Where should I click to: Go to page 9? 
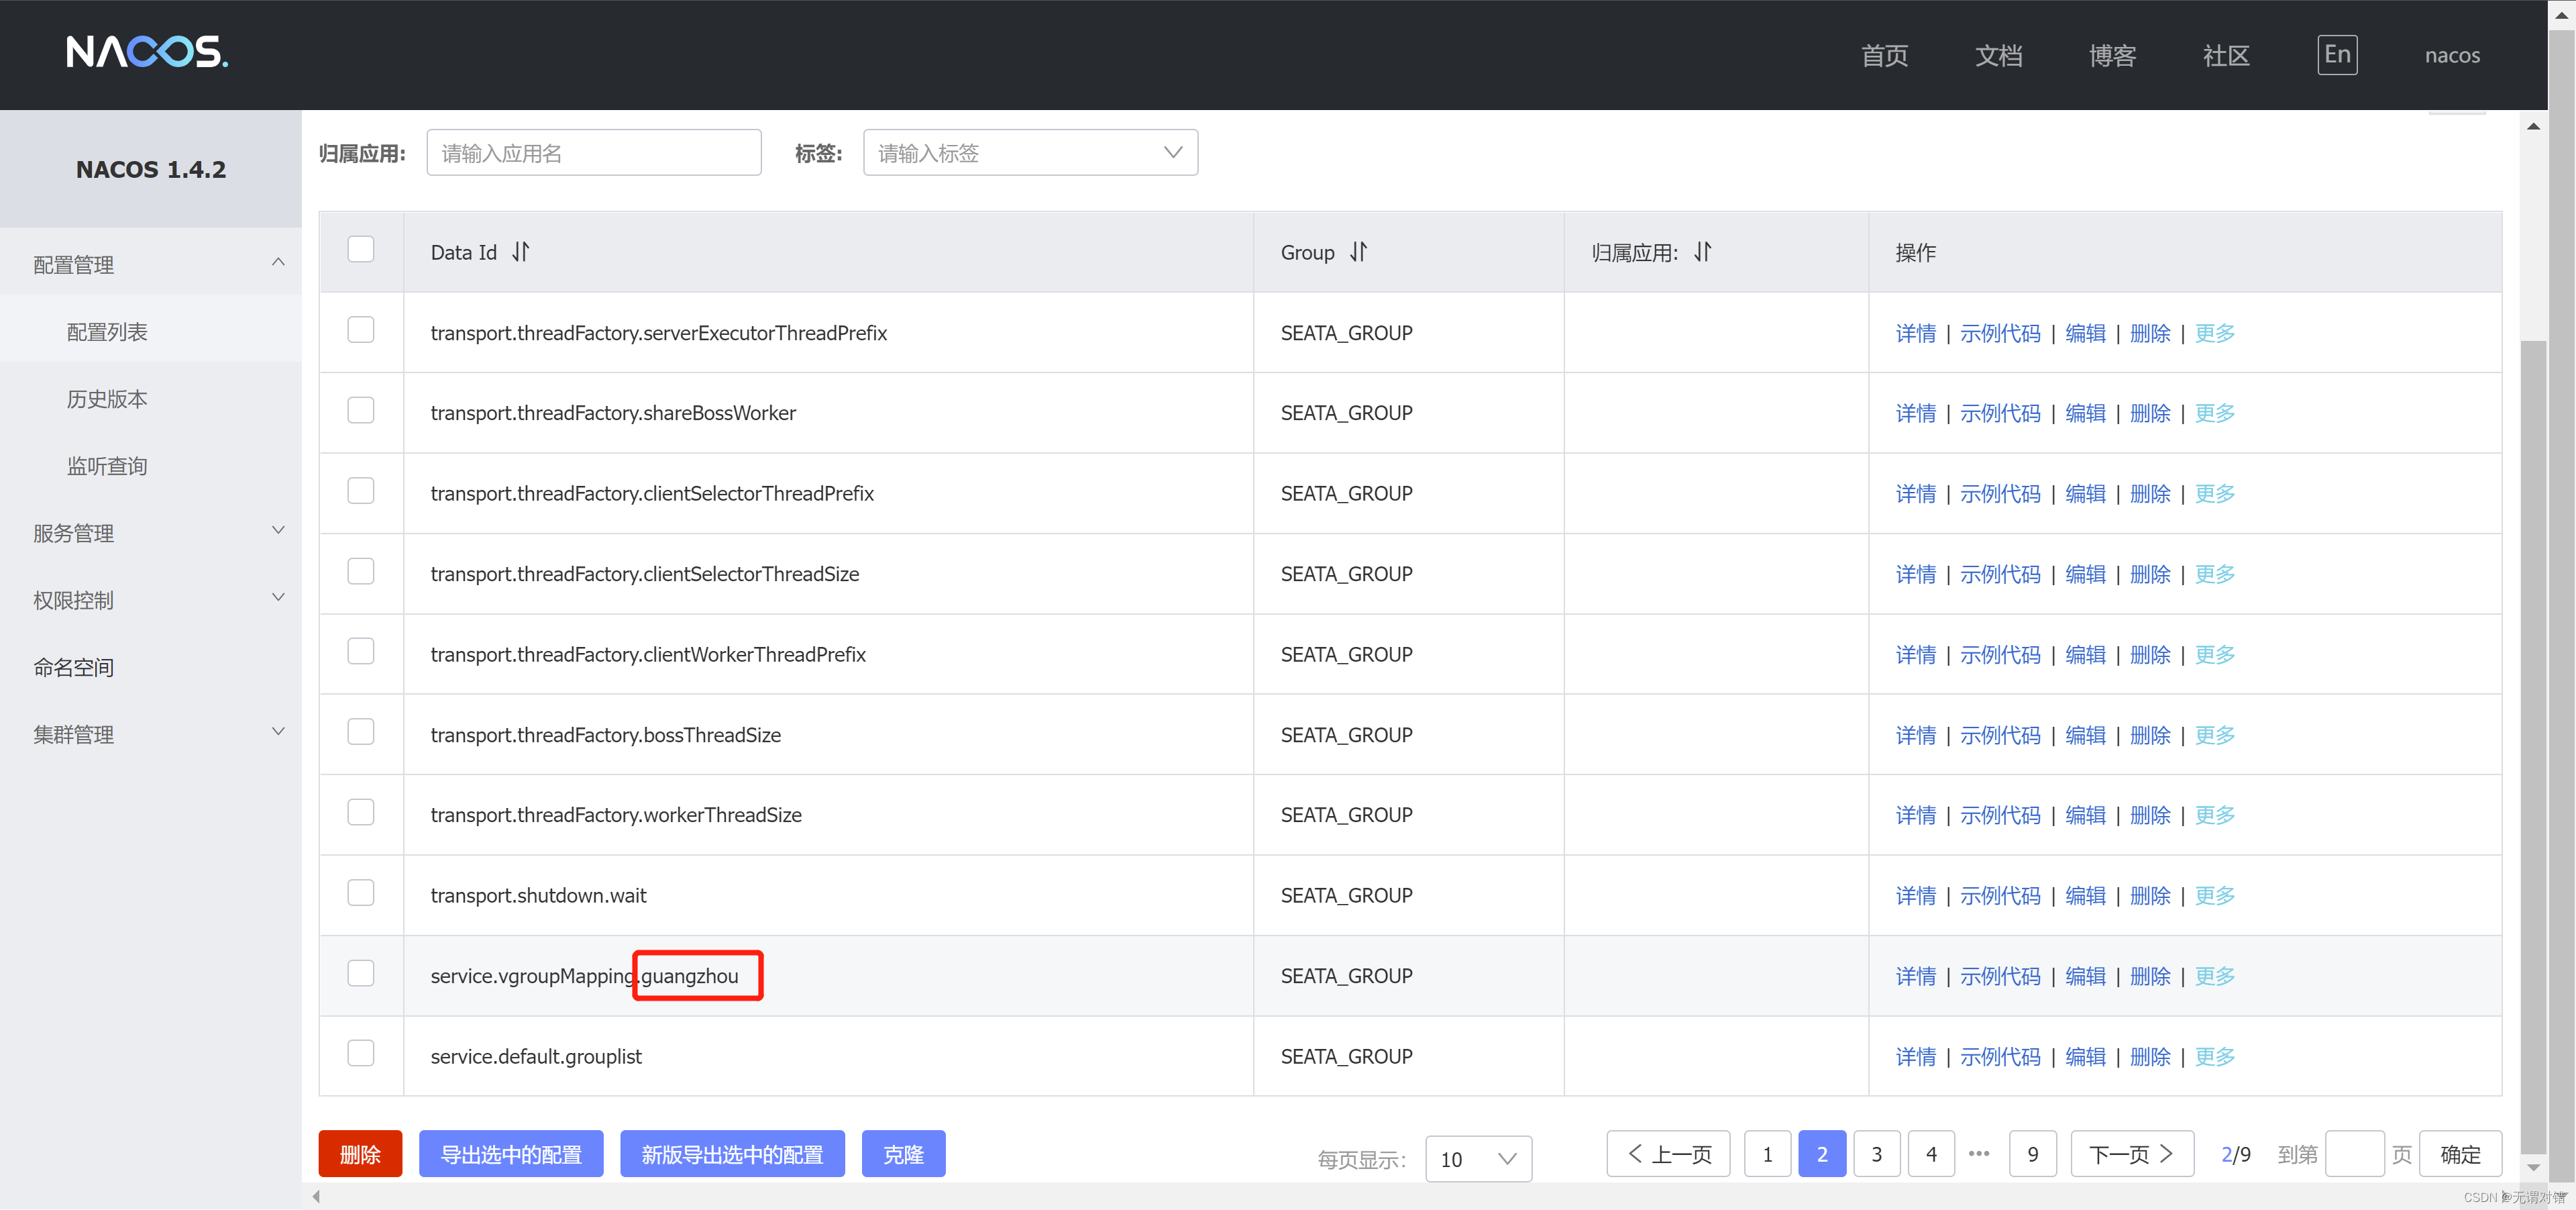click(2032, 1154)
